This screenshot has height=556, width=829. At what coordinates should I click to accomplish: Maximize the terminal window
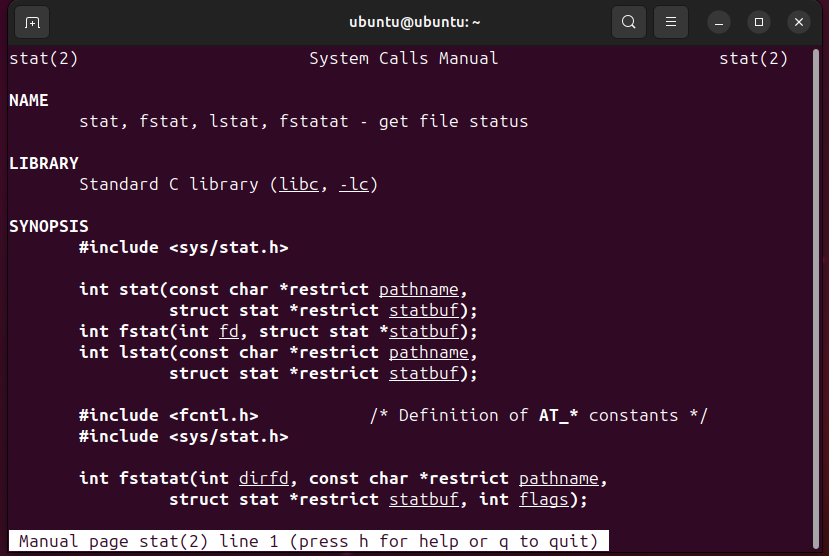[759, 22]
